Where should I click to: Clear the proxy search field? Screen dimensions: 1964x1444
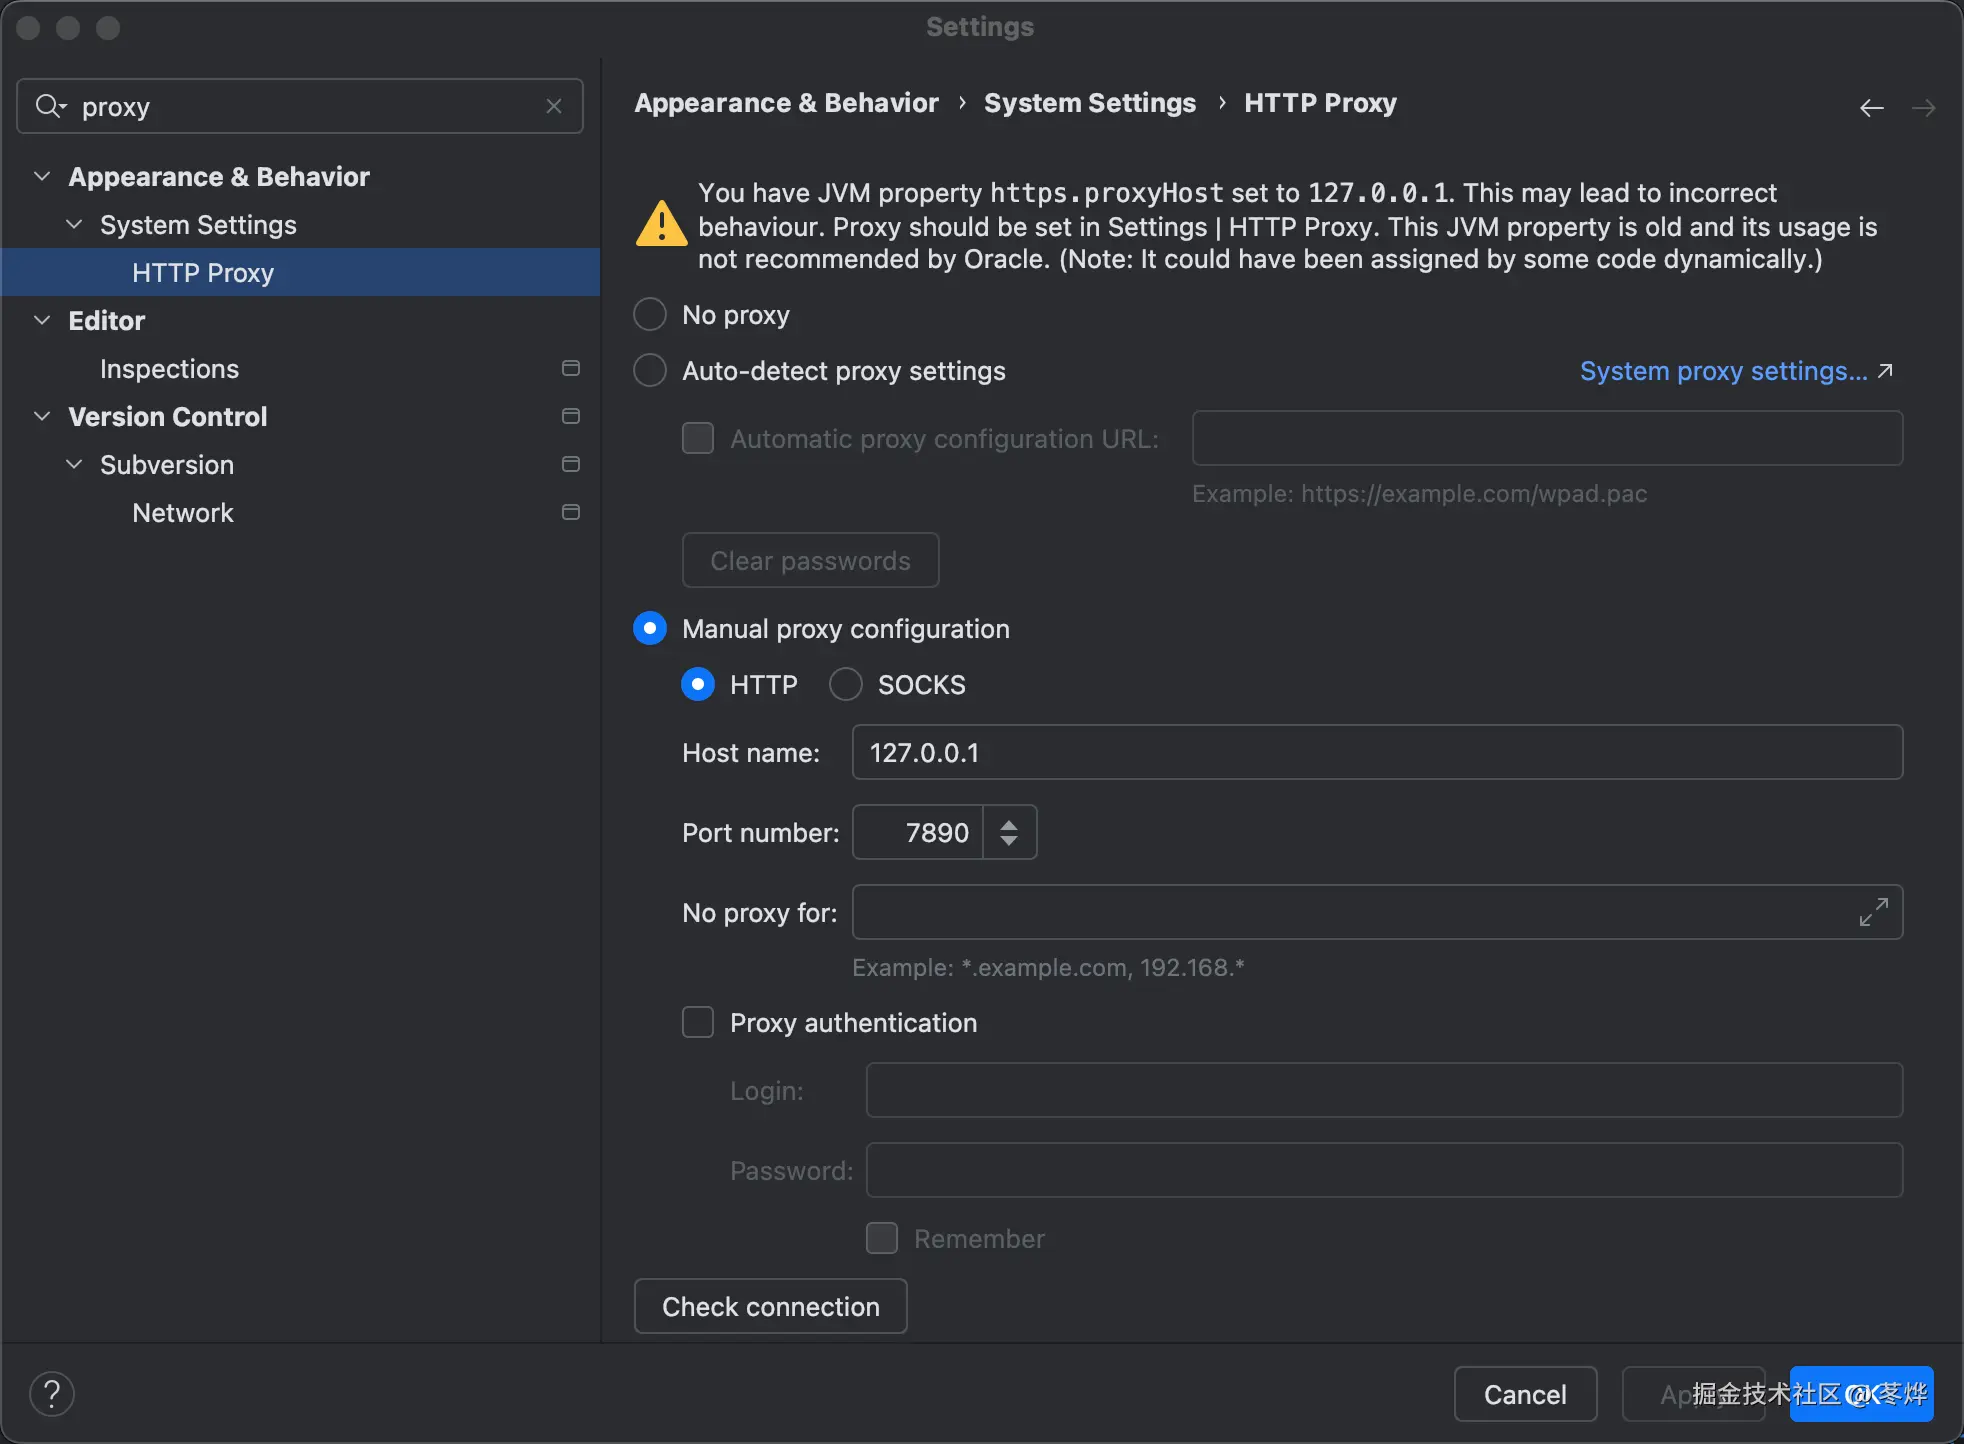click(554, 106)
